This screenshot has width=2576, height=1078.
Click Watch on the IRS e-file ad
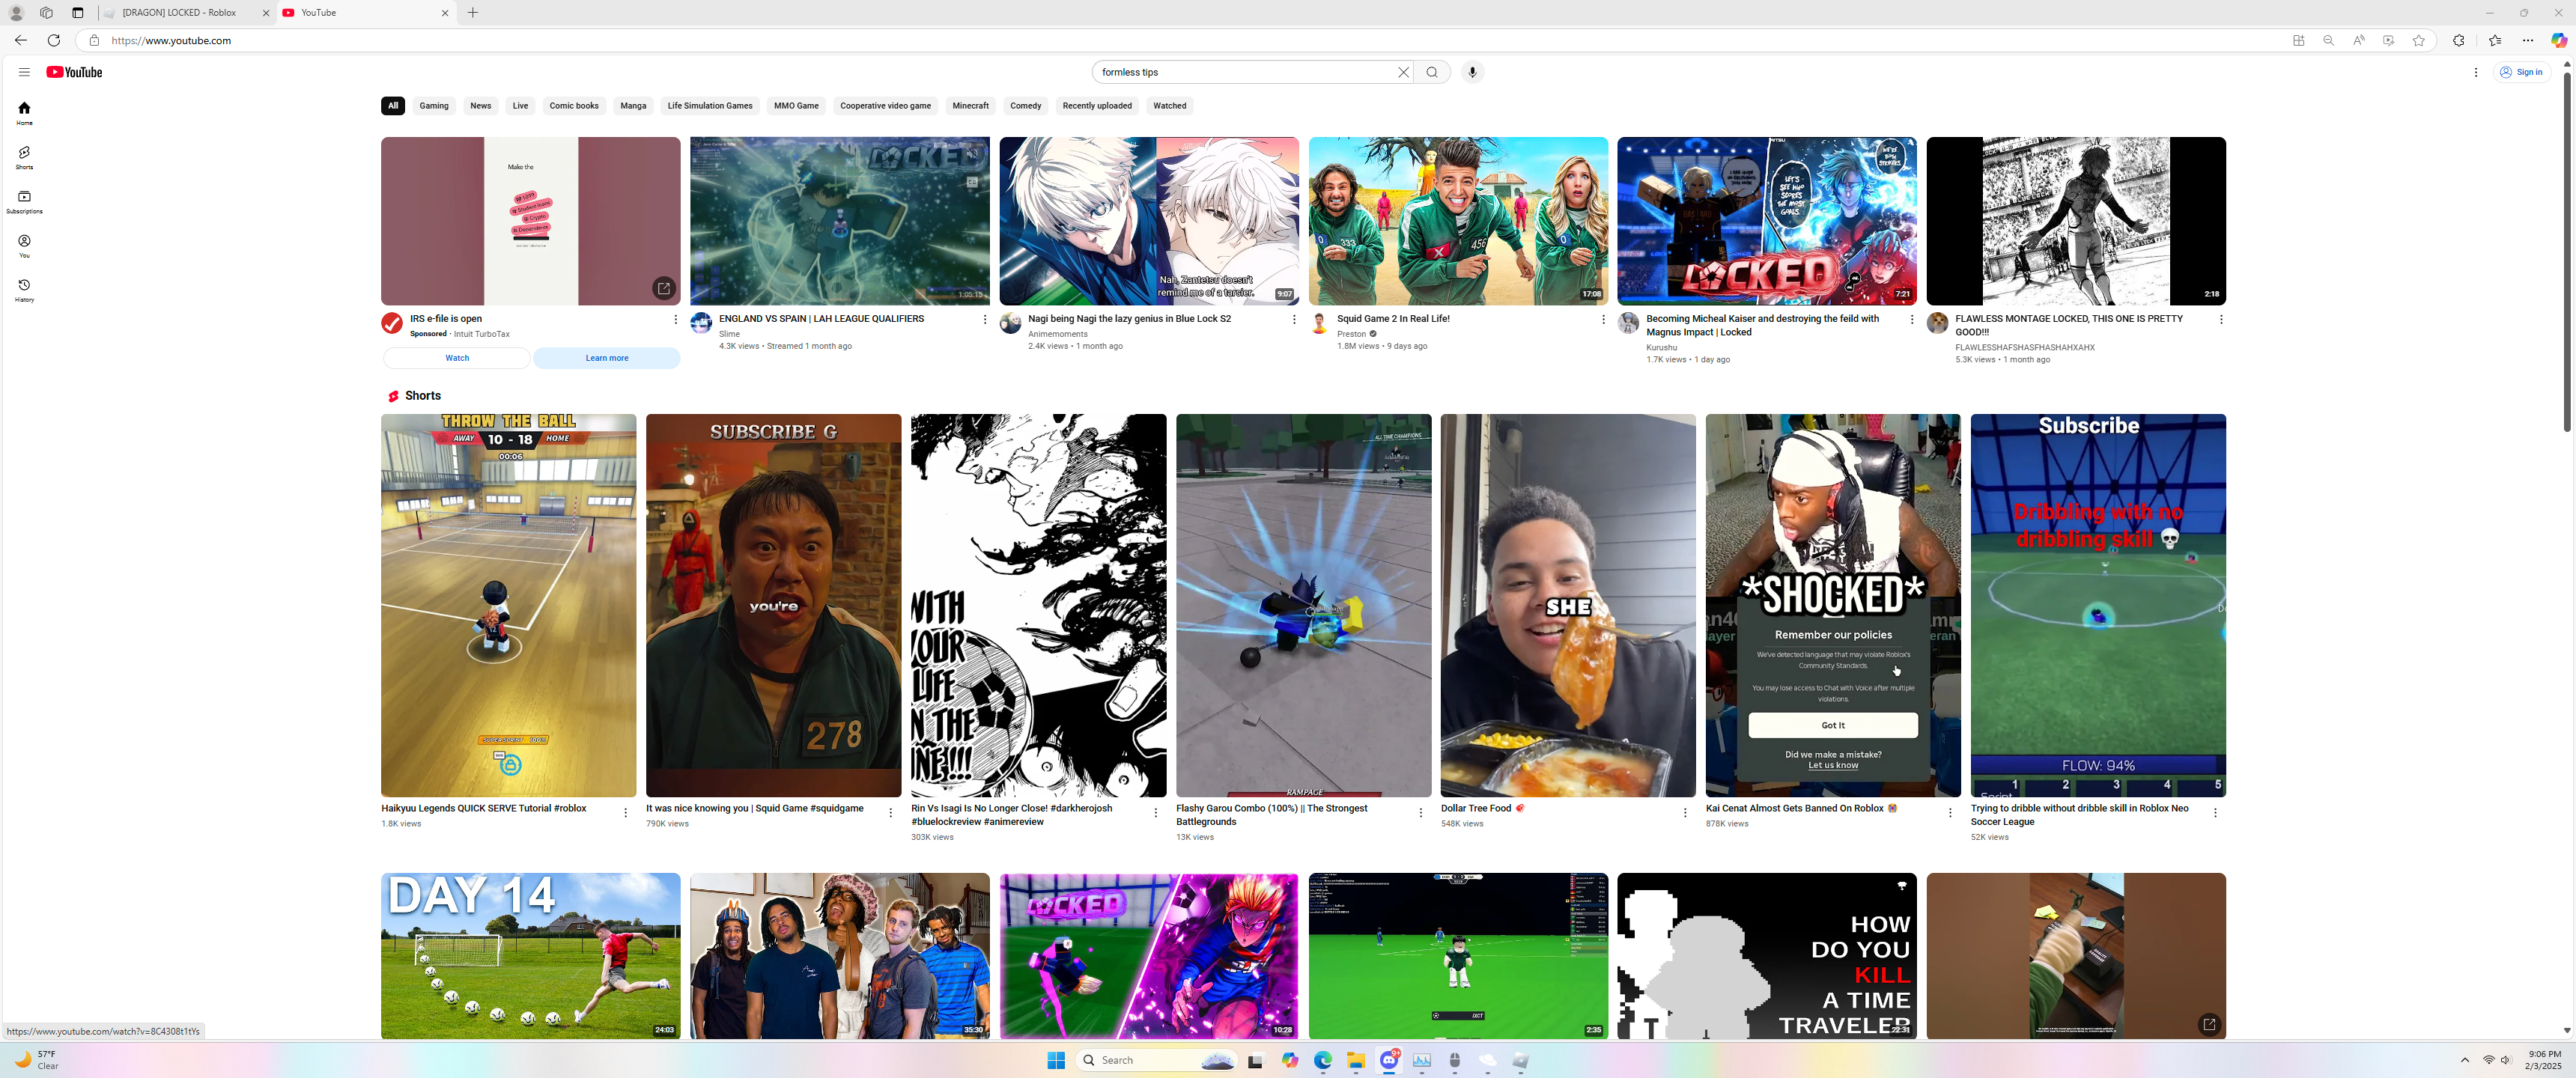pos(457,358)
